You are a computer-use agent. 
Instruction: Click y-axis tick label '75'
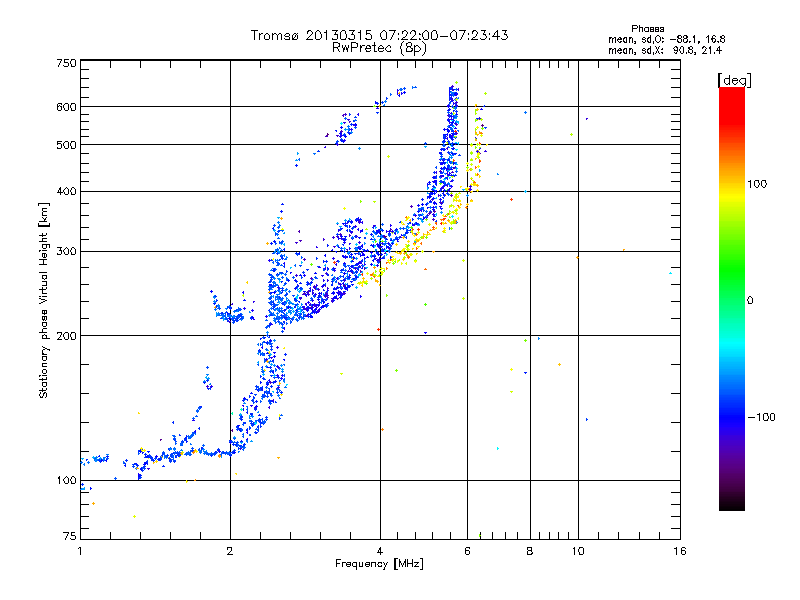click(70, 536)
